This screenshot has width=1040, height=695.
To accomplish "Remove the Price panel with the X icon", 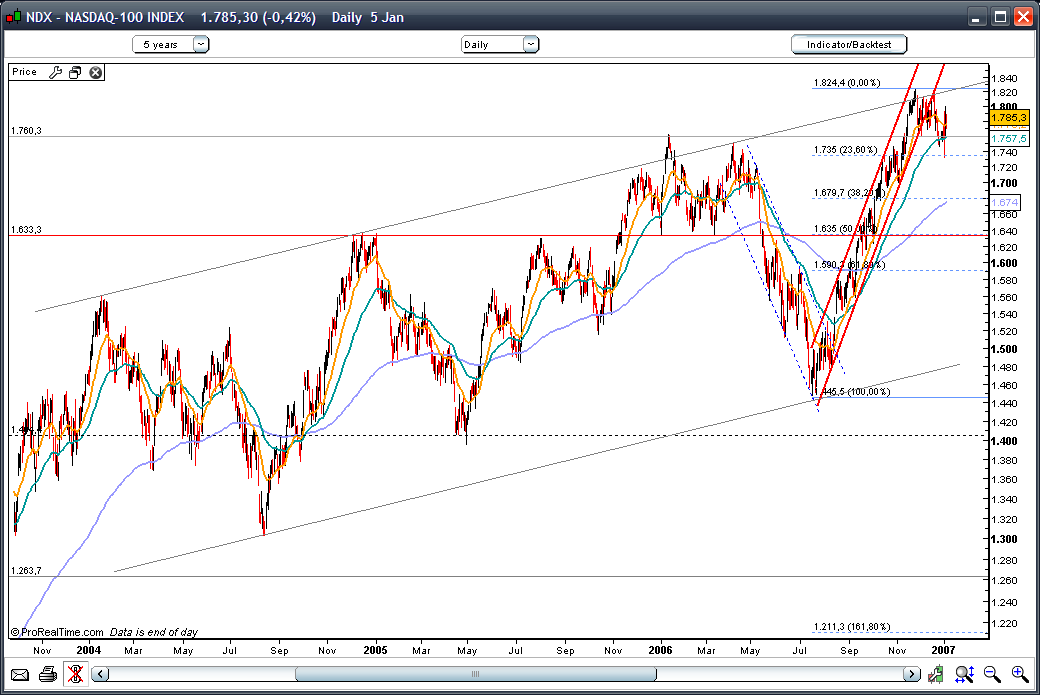I will pos(95,72).
